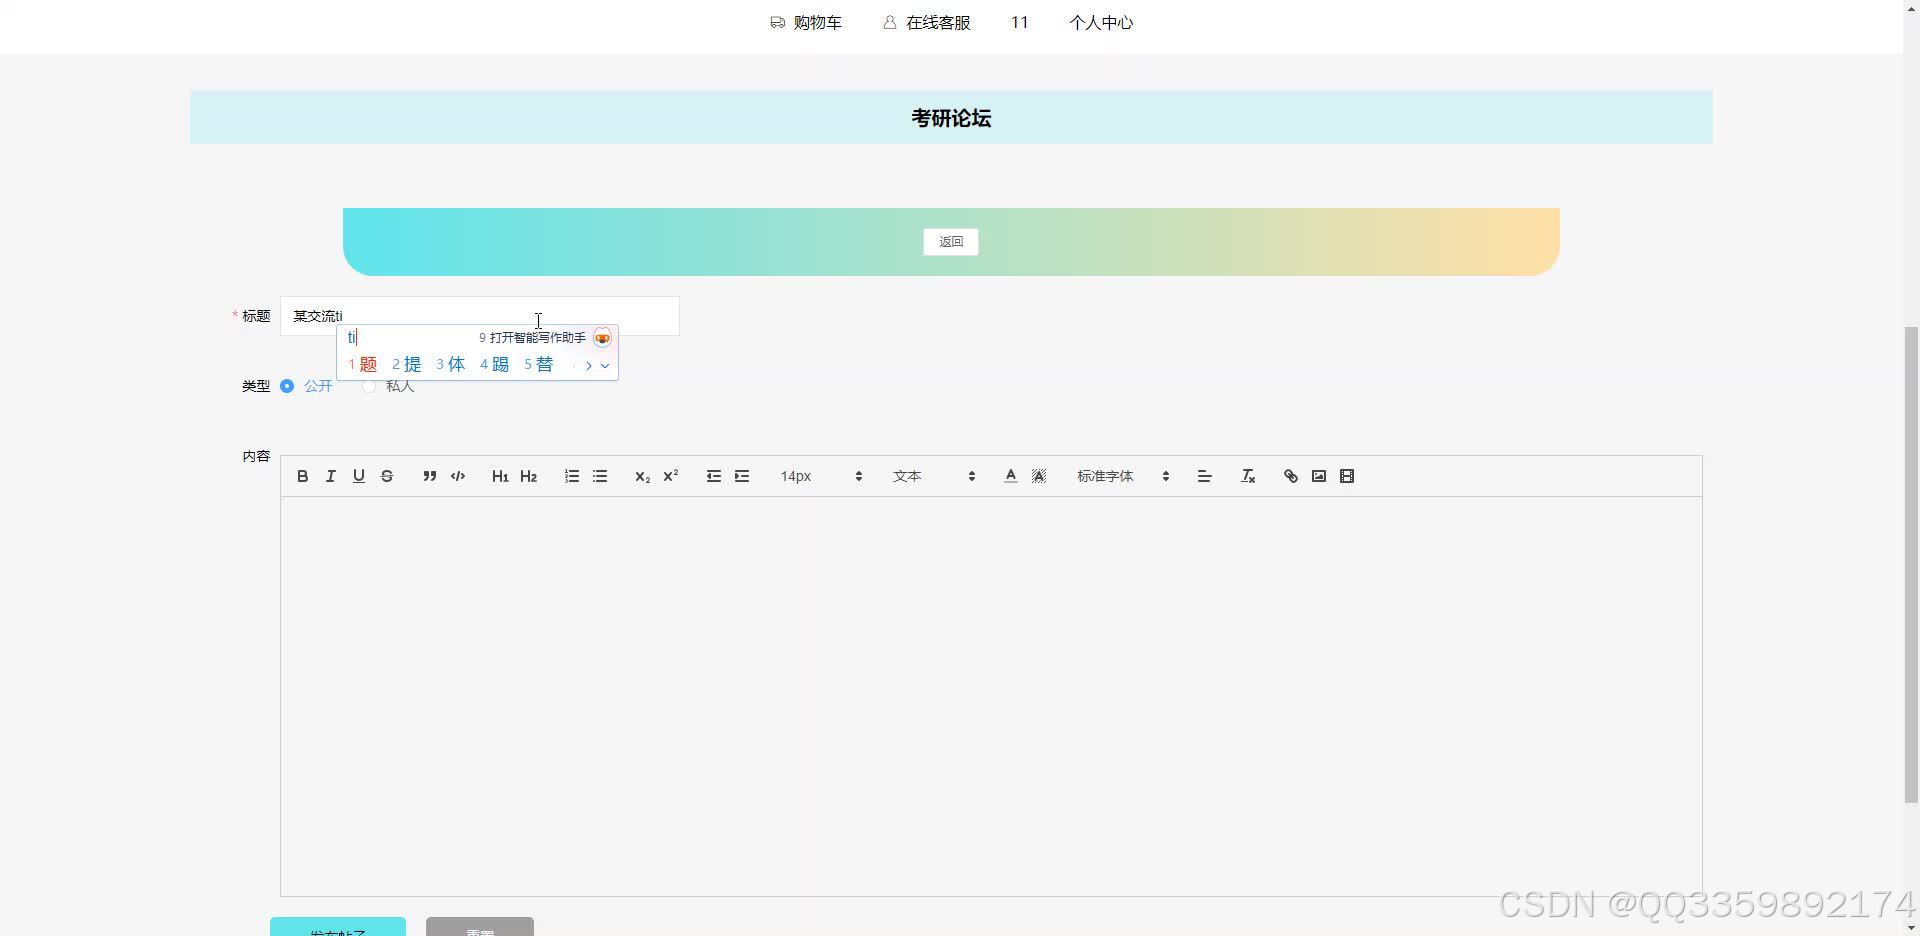The height and width of the screenshot is (936, 1920).
Task: Open the 标准字体 font family dropdown
Action: [x=1122, y=476]
